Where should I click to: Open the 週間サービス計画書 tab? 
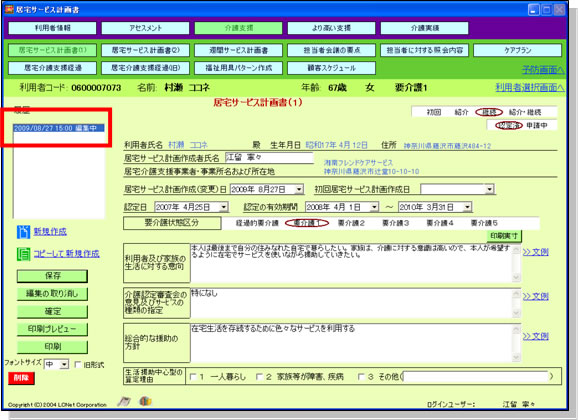238,50
